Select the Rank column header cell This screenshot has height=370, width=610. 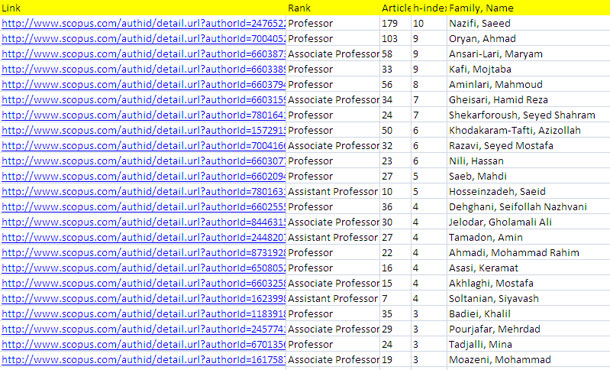click(333, 8)
